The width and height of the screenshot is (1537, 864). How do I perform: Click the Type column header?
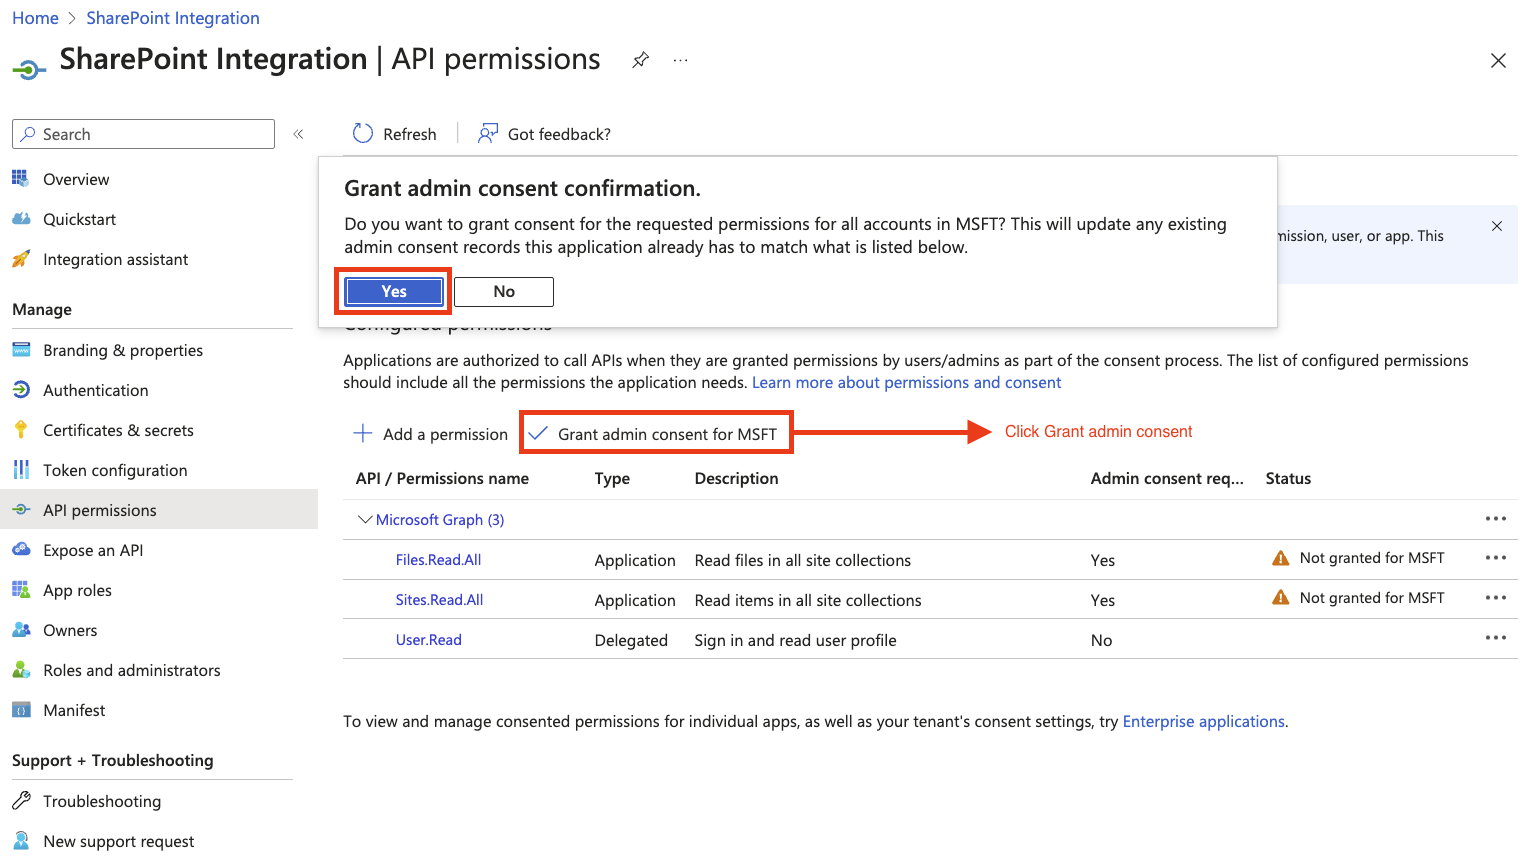pos(612,478)
